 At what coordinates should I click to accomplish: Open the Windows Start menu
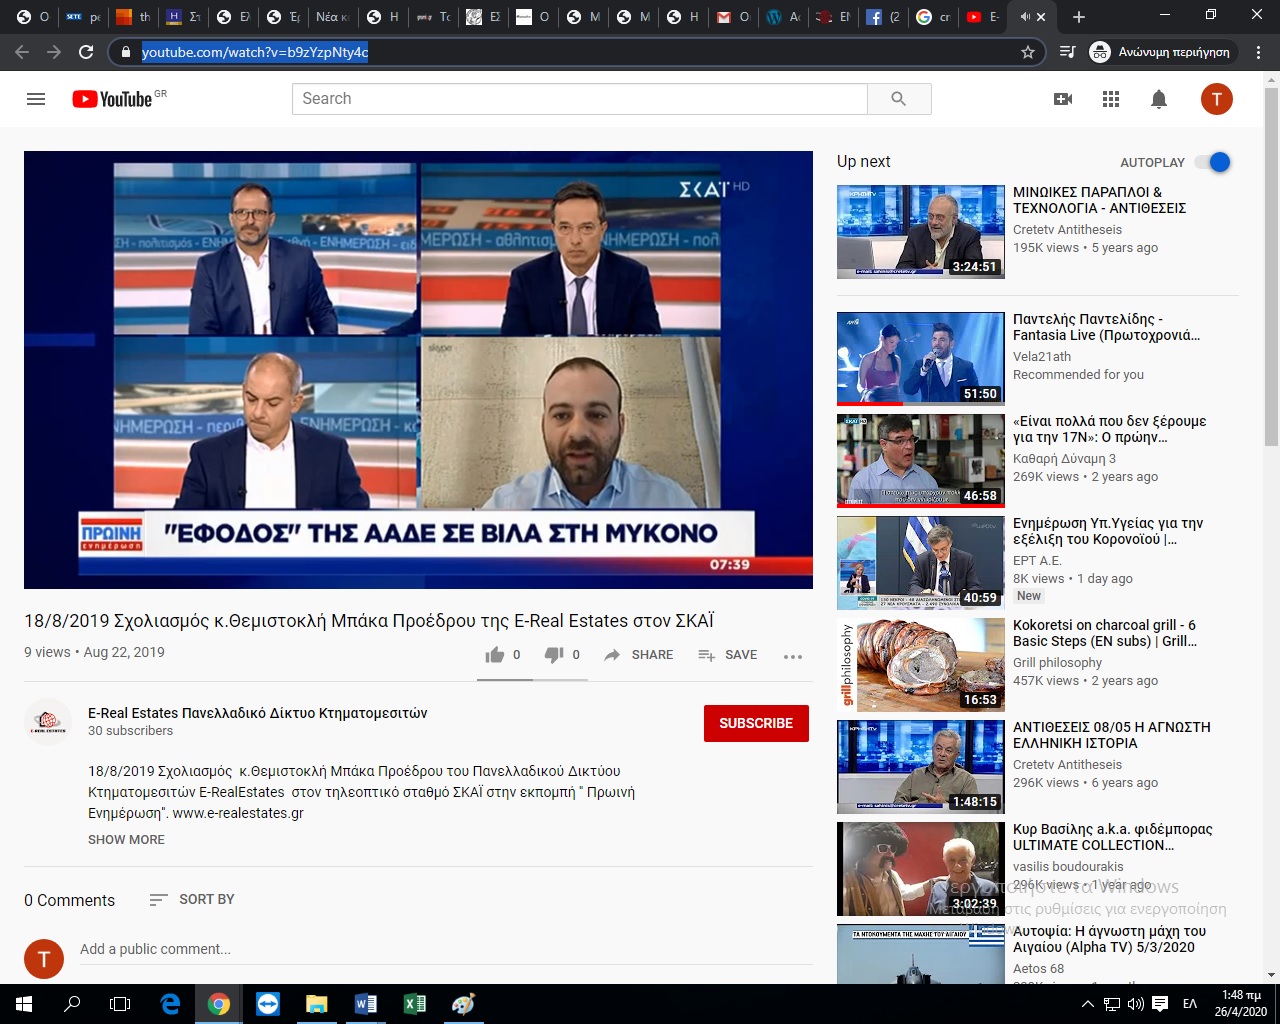(24, 1004)
